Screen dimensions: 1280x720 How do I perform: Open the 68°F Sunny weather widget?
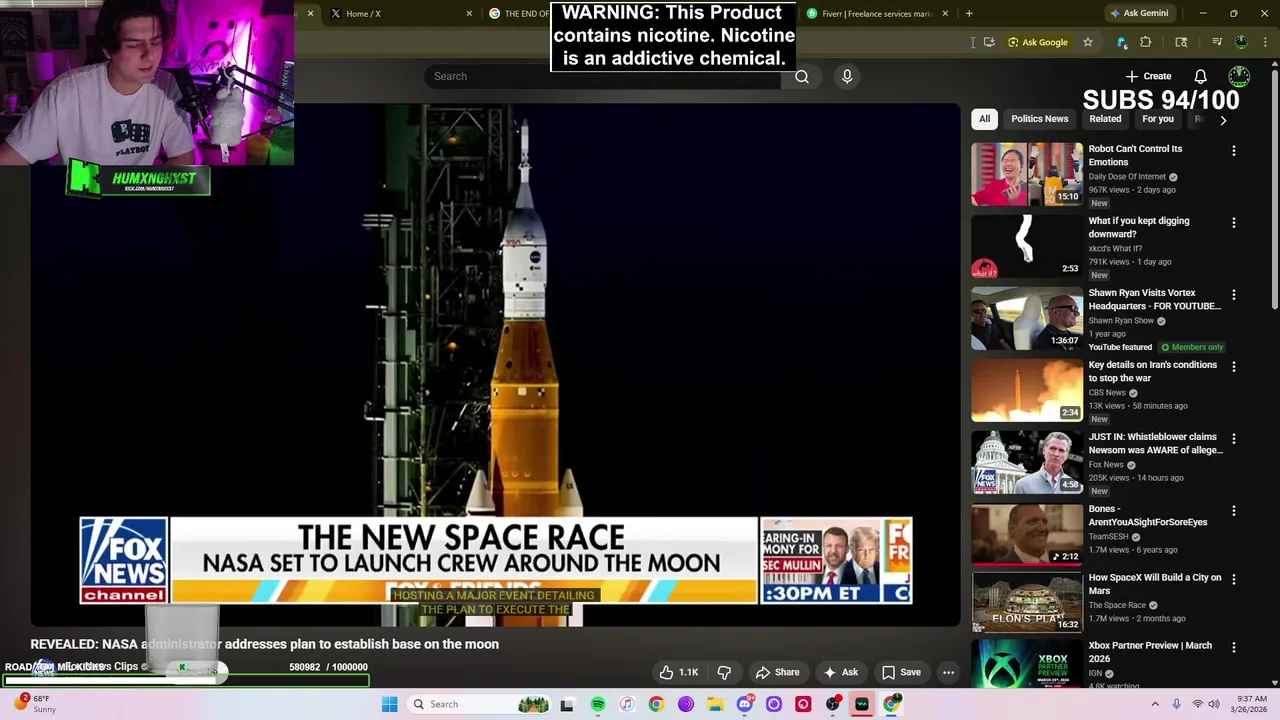33,704
